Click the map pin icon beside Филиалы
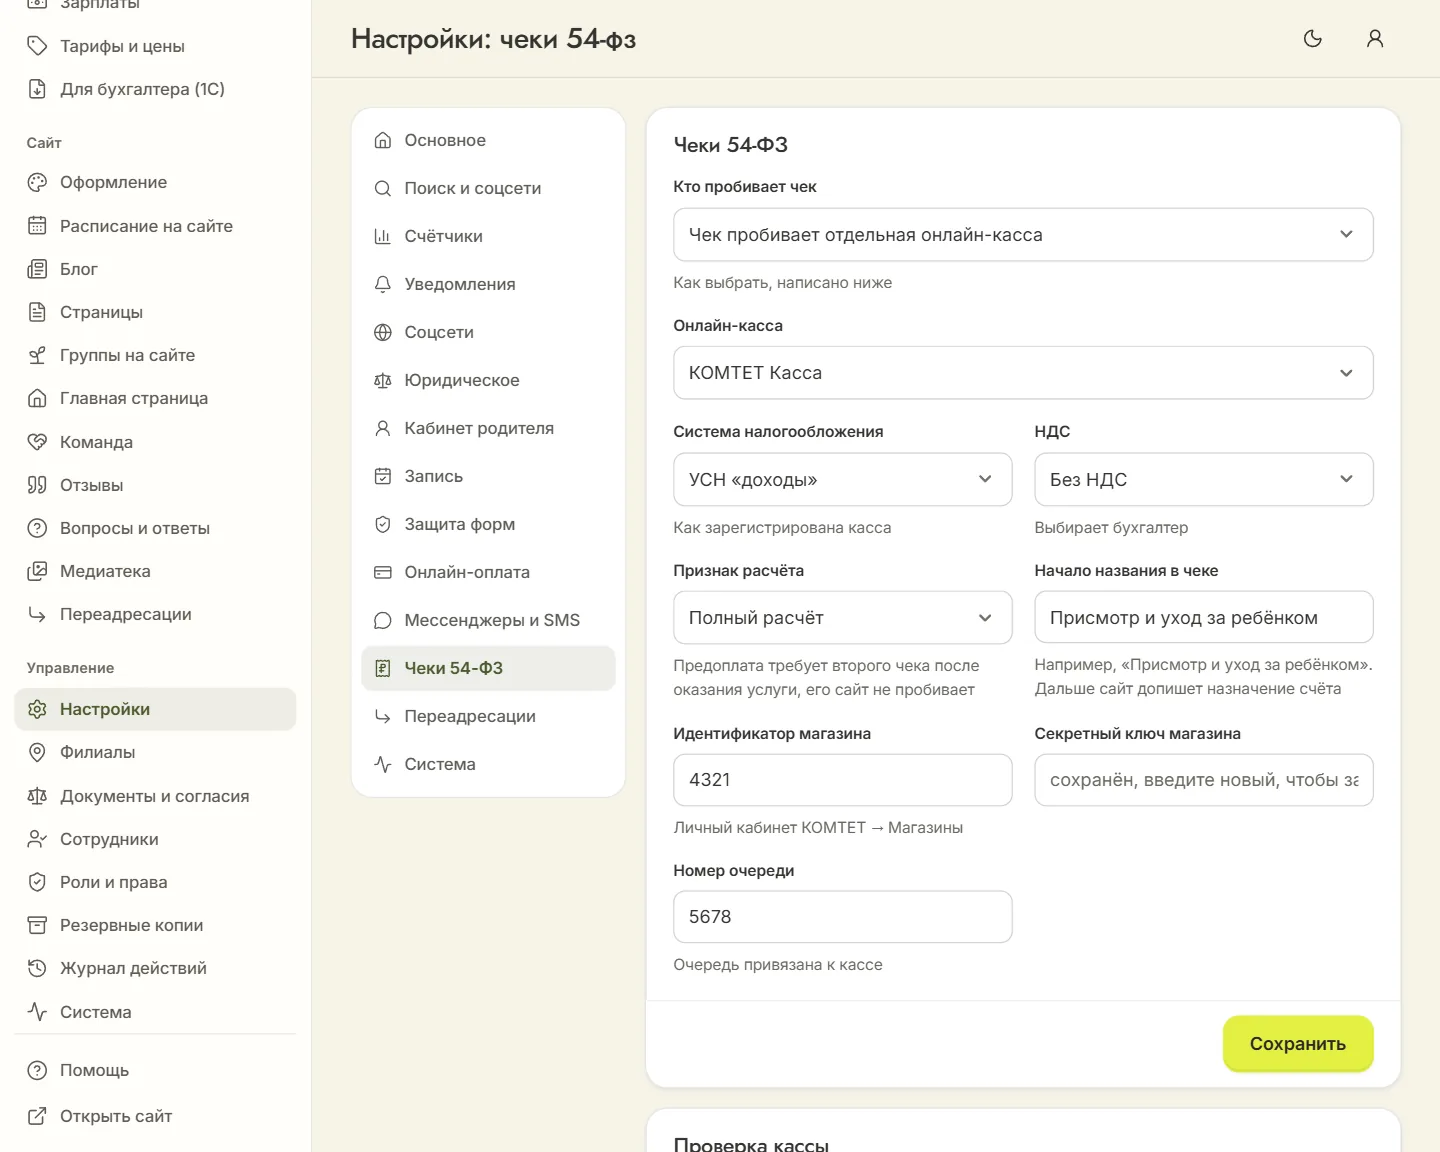The height and width of the screenshot is (1152, 1440). pyautogui.click(x=37, y=752)
